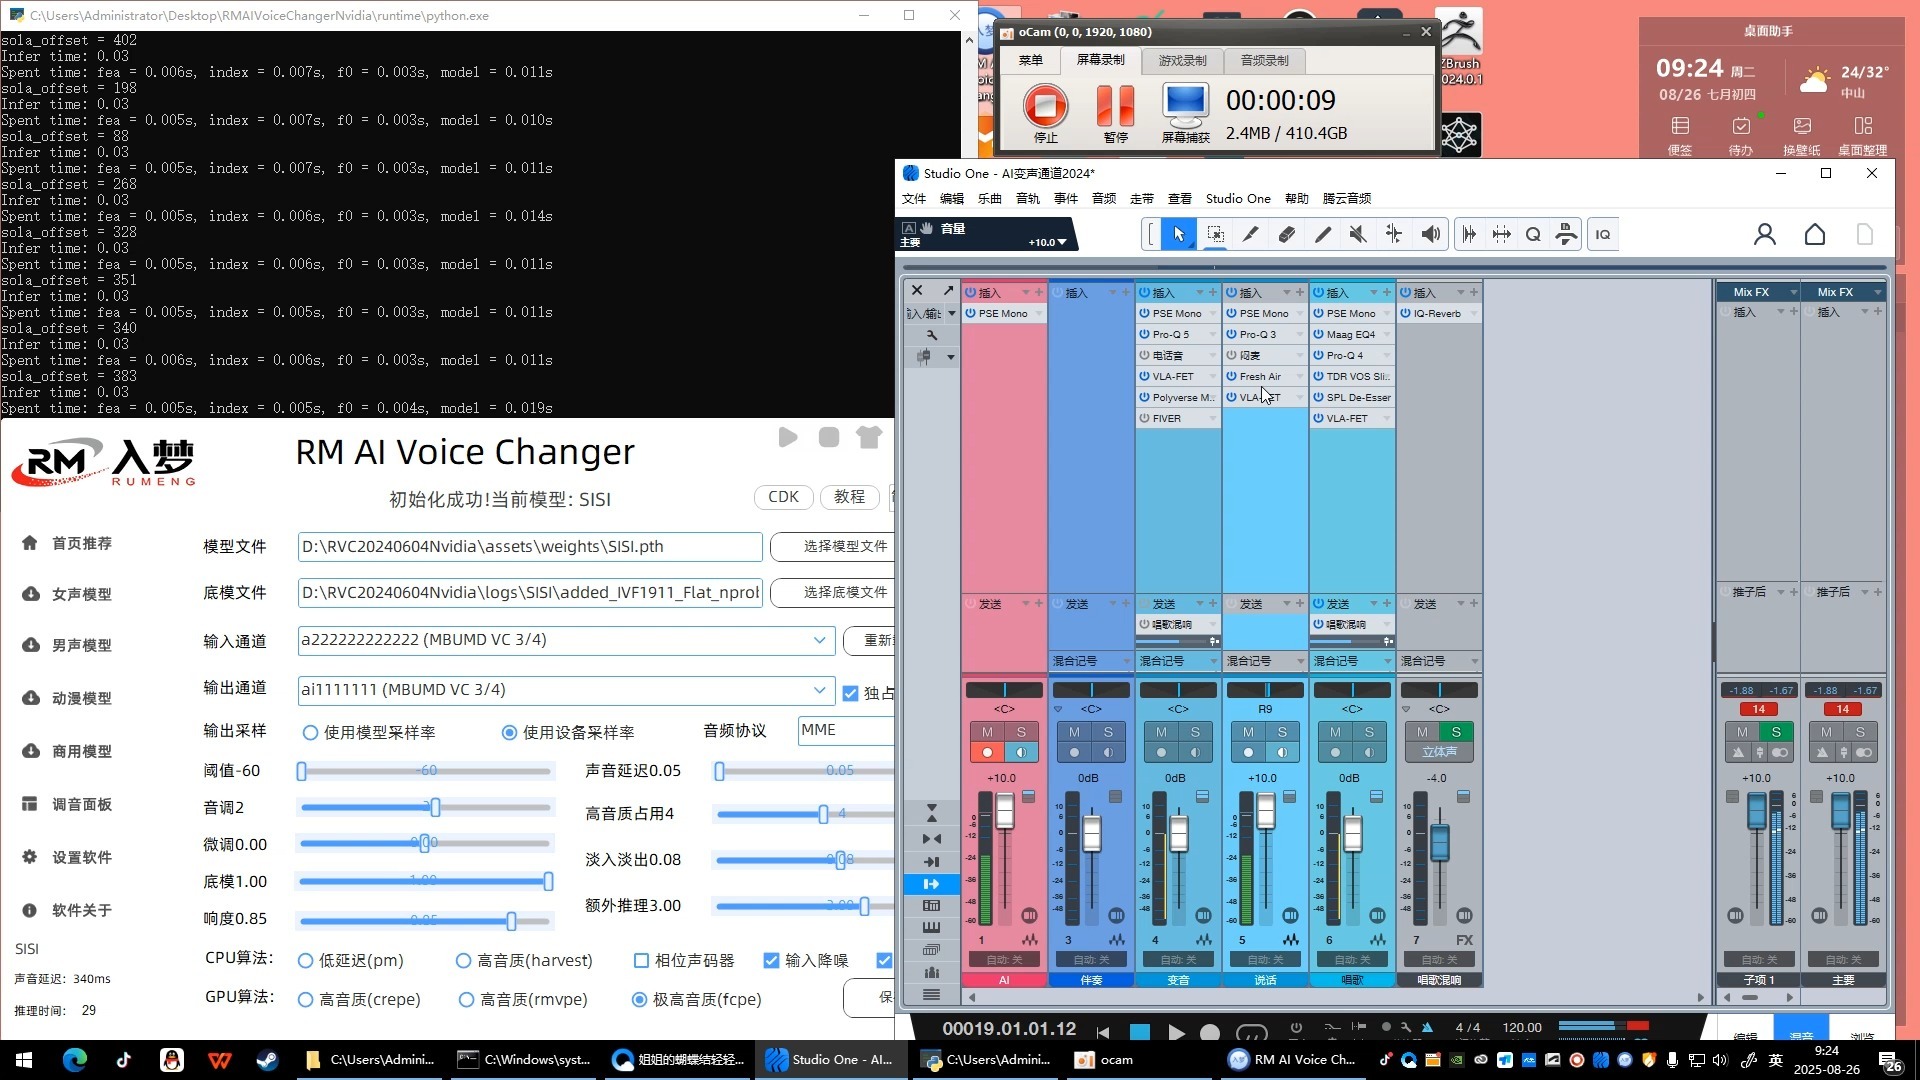This screenshot has width=1920, height=1080.
Task: Open Microsoft Edge from the taskbar
Action: pos(75,1060)
